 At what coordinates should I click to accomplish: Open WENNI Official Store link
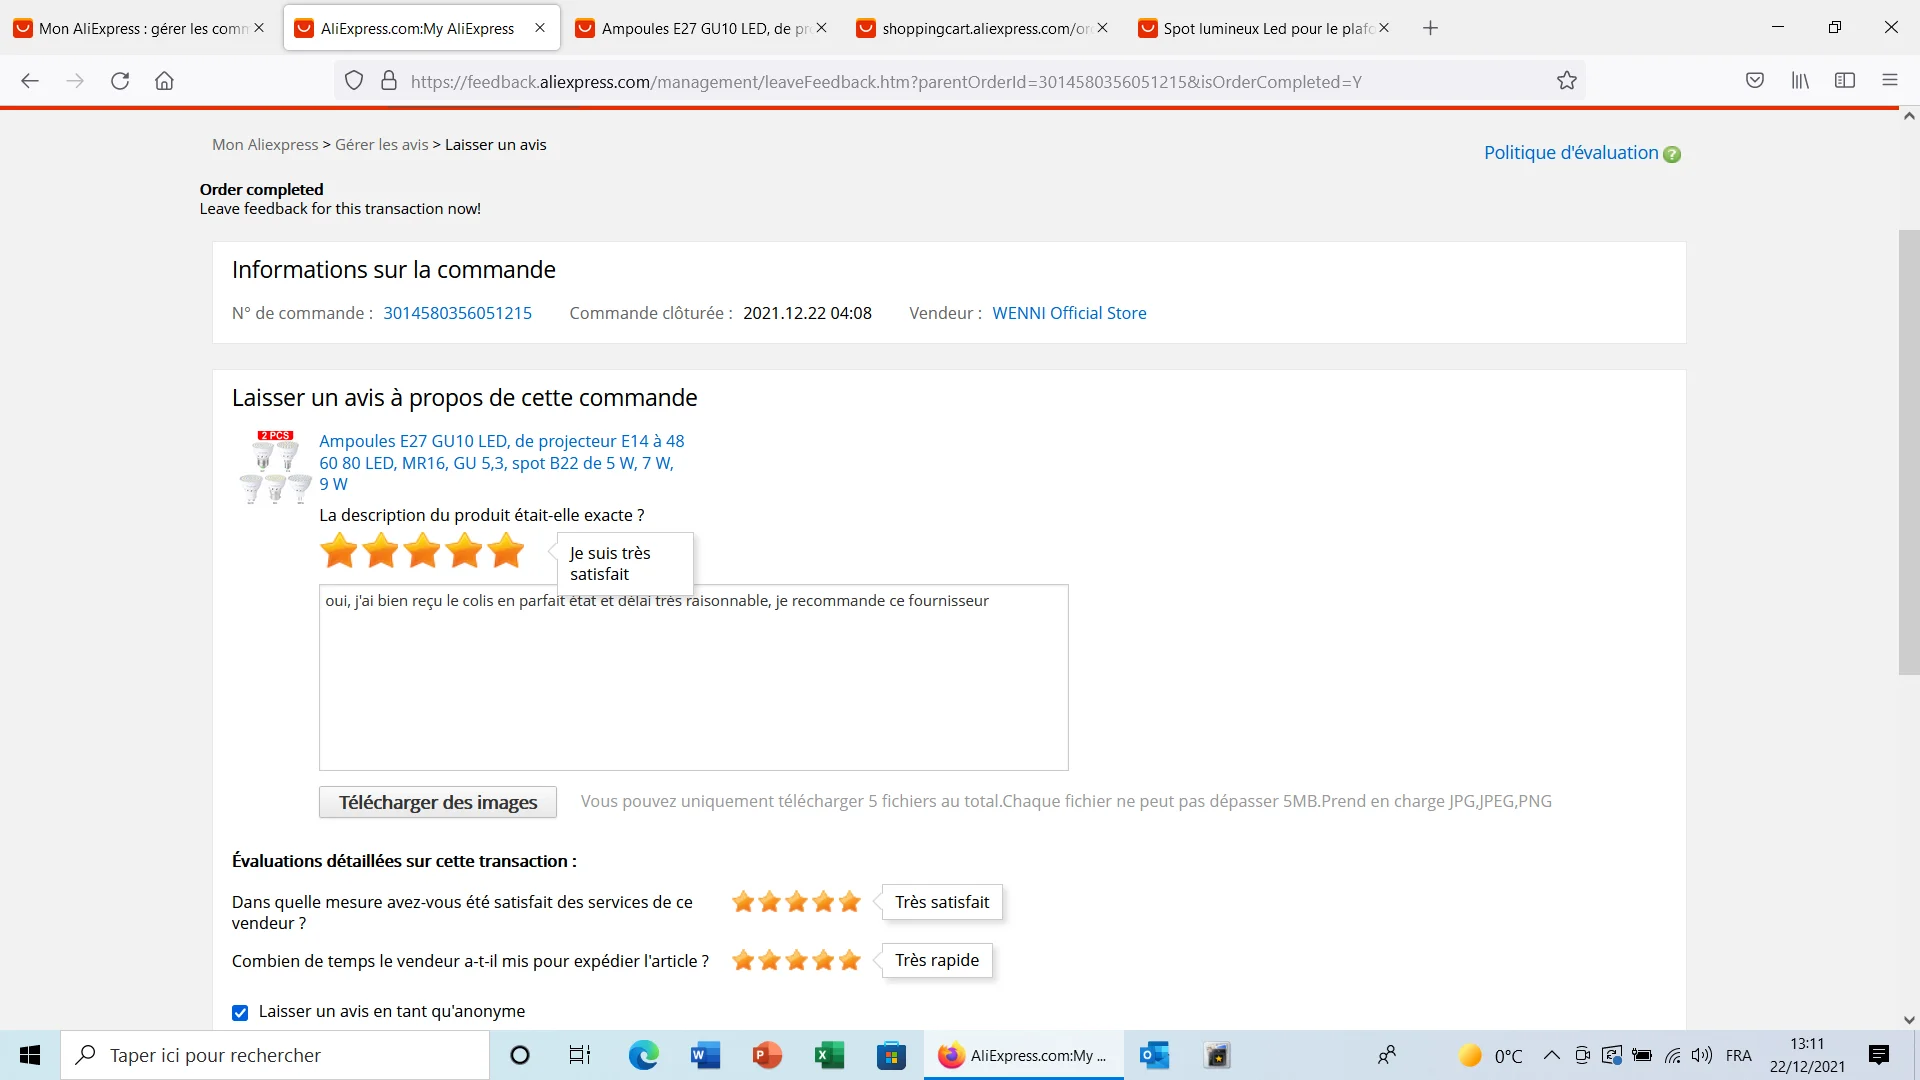1069,313
